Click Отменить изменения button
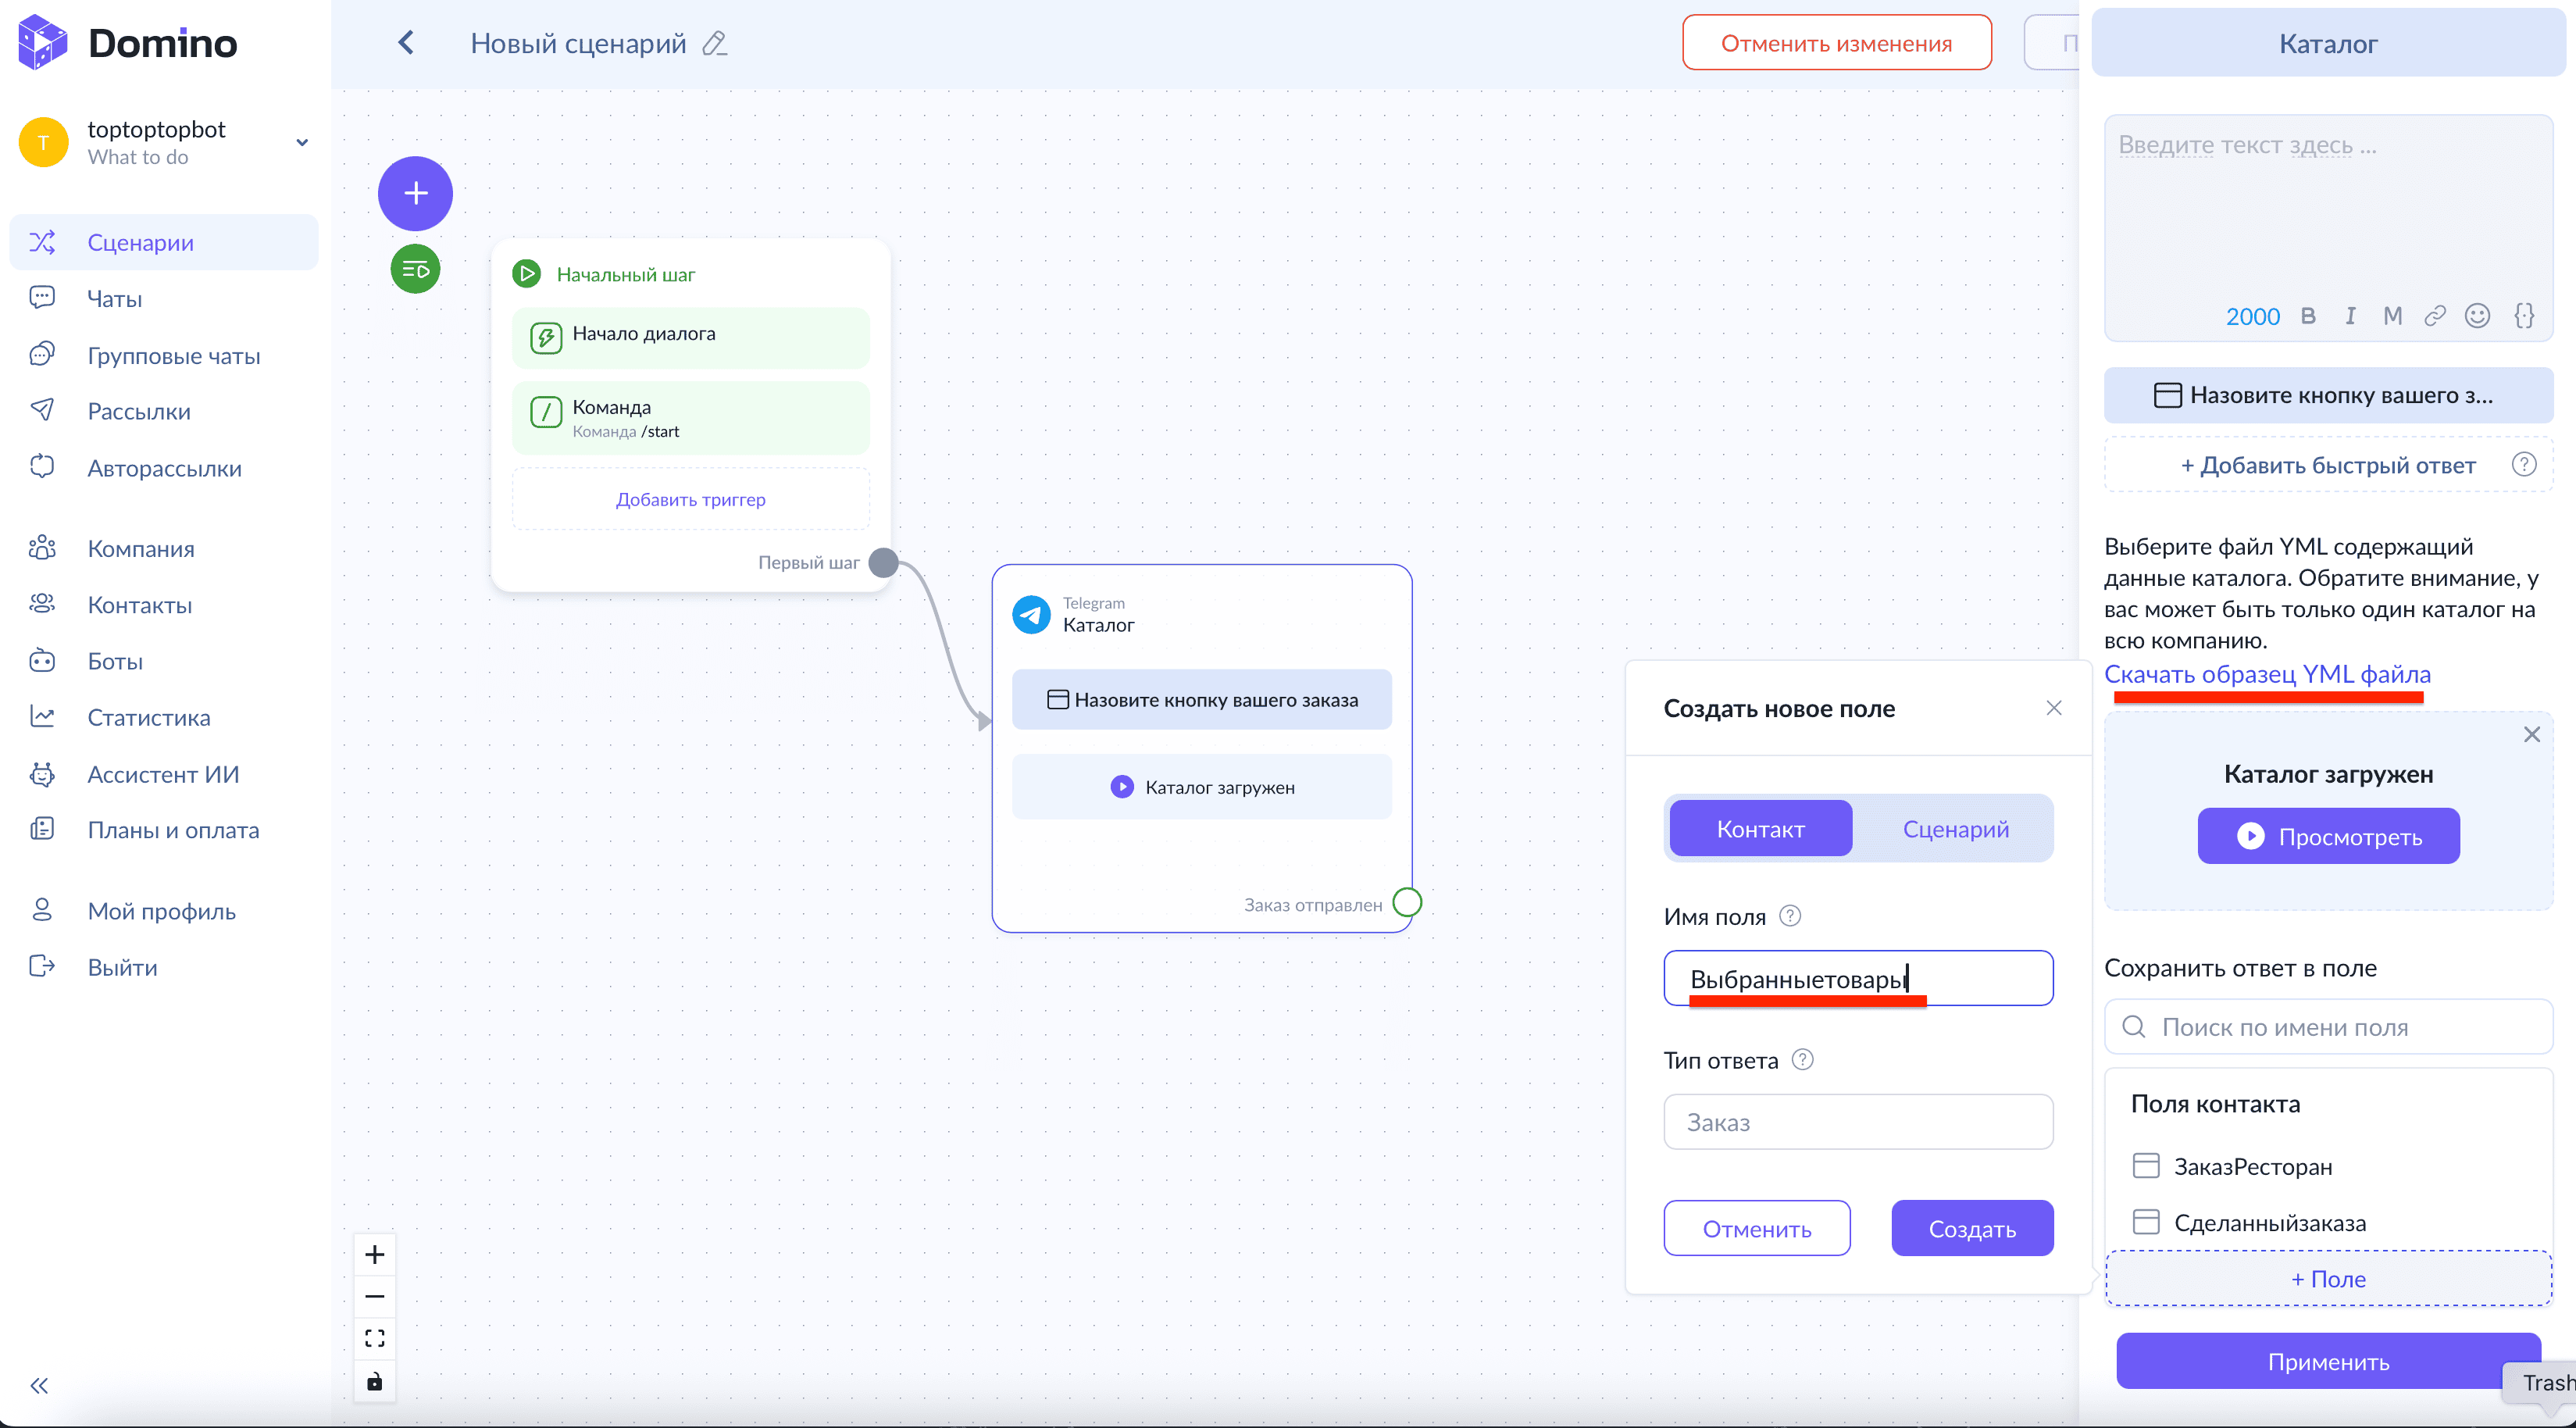Viewport: 2576px width, 1428px height. (x=1836, y=43)
